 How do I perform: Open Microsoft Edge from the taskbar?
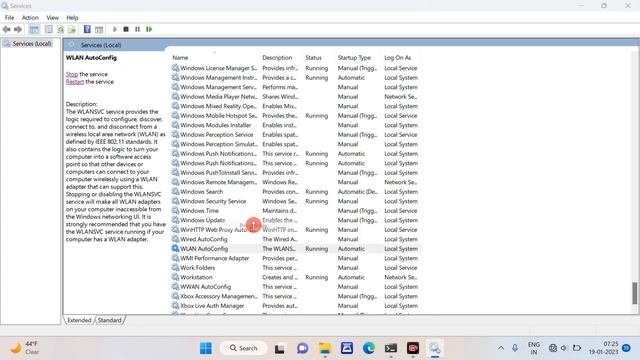[x=369, y=348]
